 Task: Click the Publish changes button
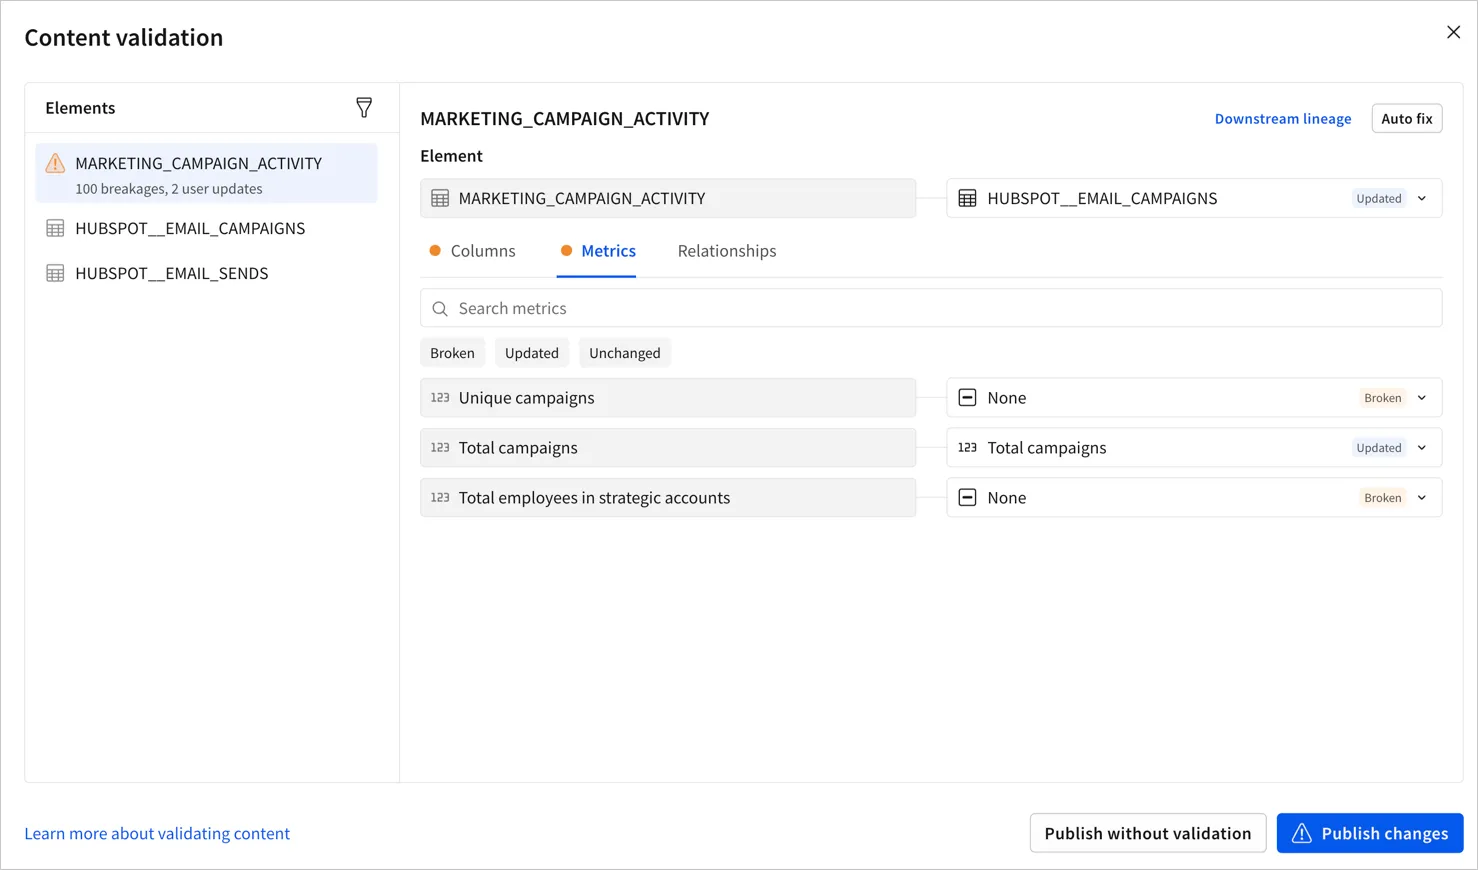click(x=1370, y=833)
